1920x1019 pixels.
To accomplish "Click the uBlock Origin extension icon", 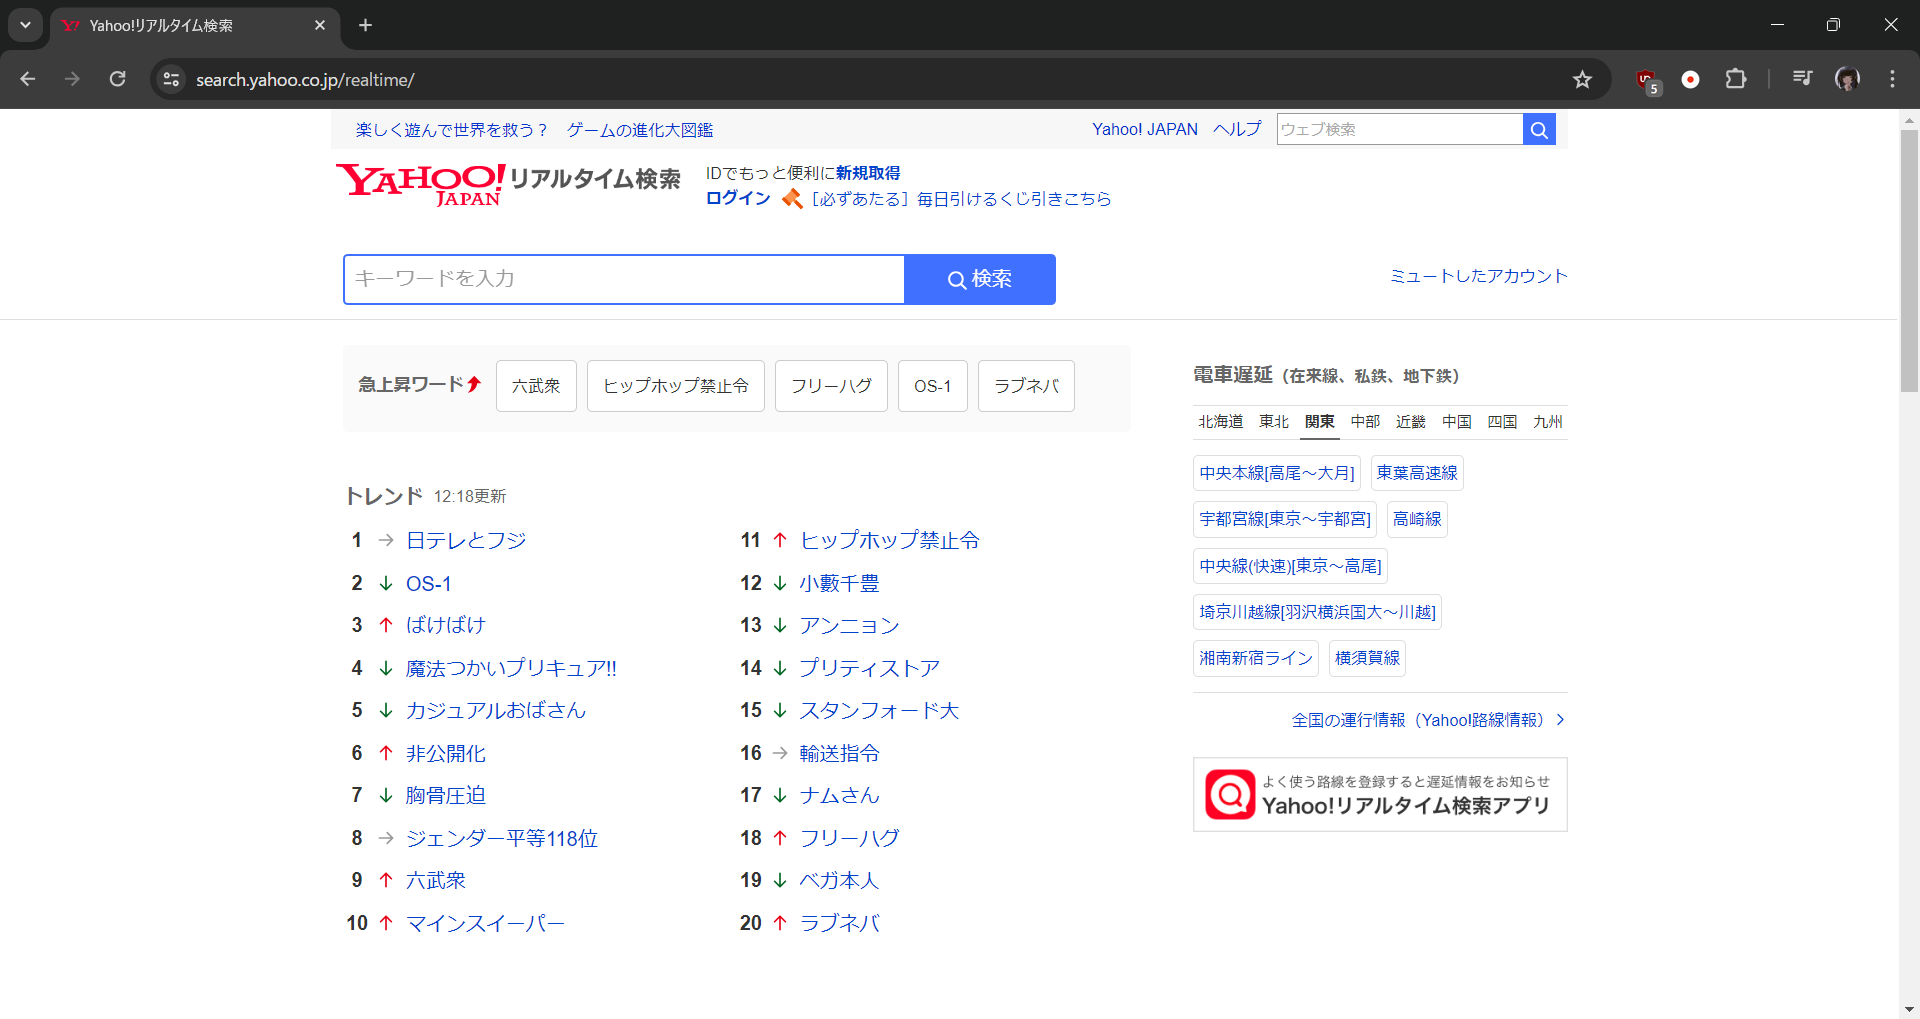I will [1646, 79].
